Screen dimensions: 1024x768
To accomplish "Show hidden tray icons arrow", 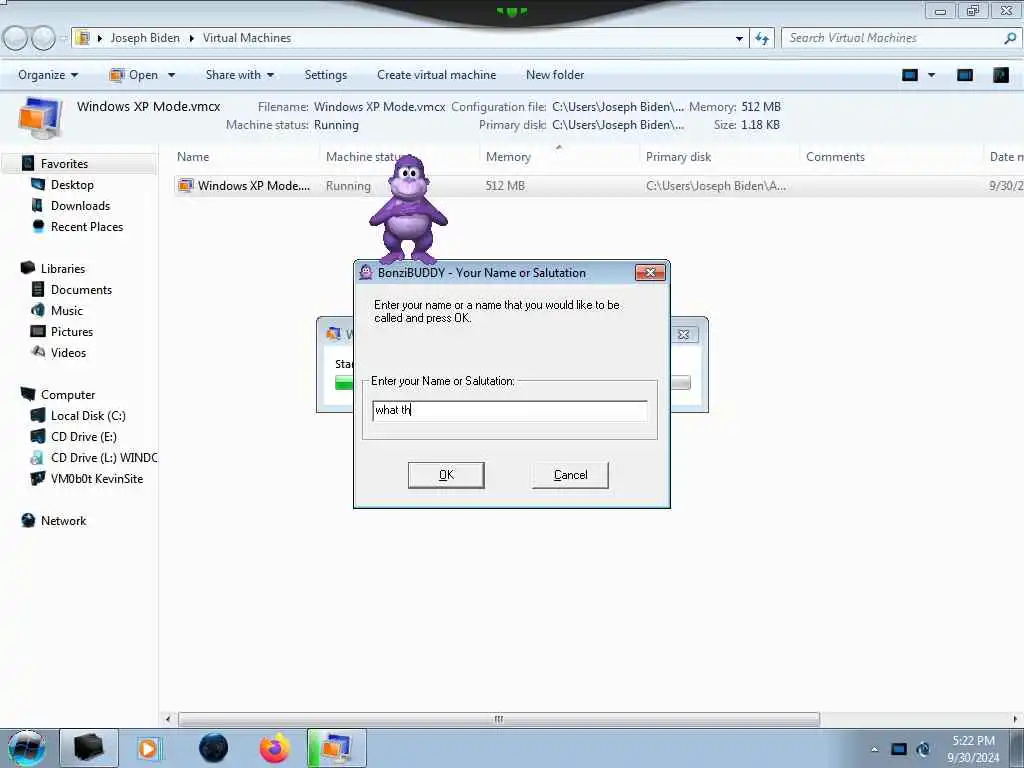I will (874, 749).
